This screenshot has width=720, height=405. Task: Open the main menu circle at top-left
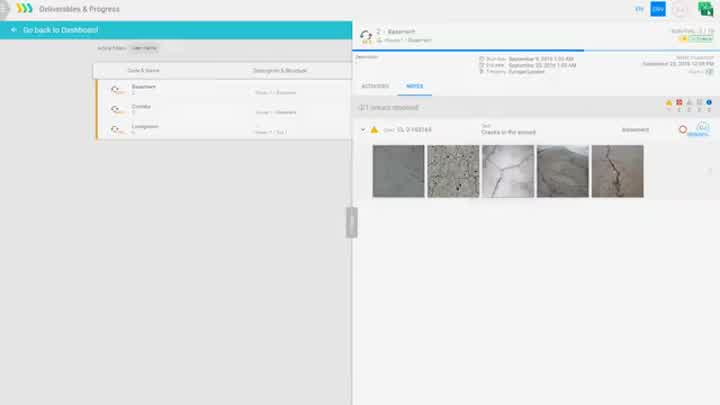(x=4, y=9)
